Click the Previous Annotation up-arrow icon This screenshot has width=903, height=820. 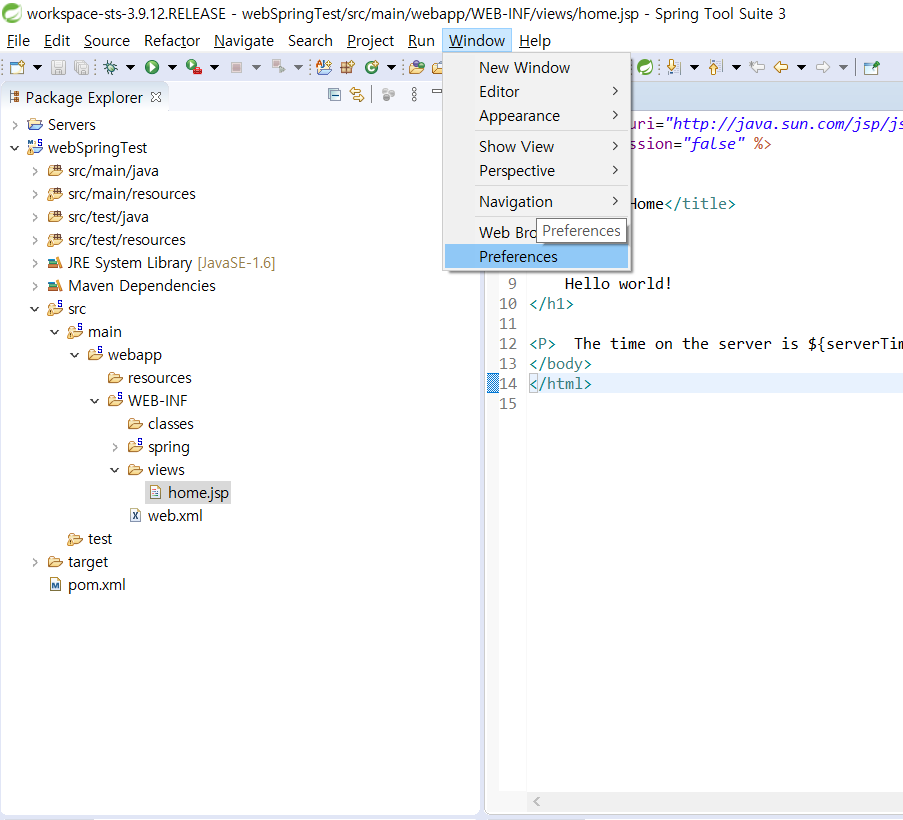coord(715,67)
